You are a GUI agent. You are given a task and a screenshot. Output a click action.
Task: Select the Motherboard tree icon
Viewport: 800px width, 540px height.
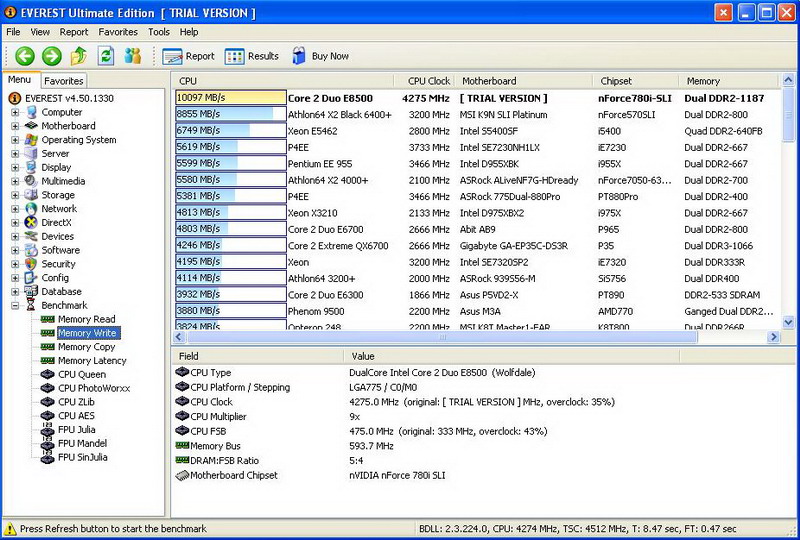coord(32,126)
